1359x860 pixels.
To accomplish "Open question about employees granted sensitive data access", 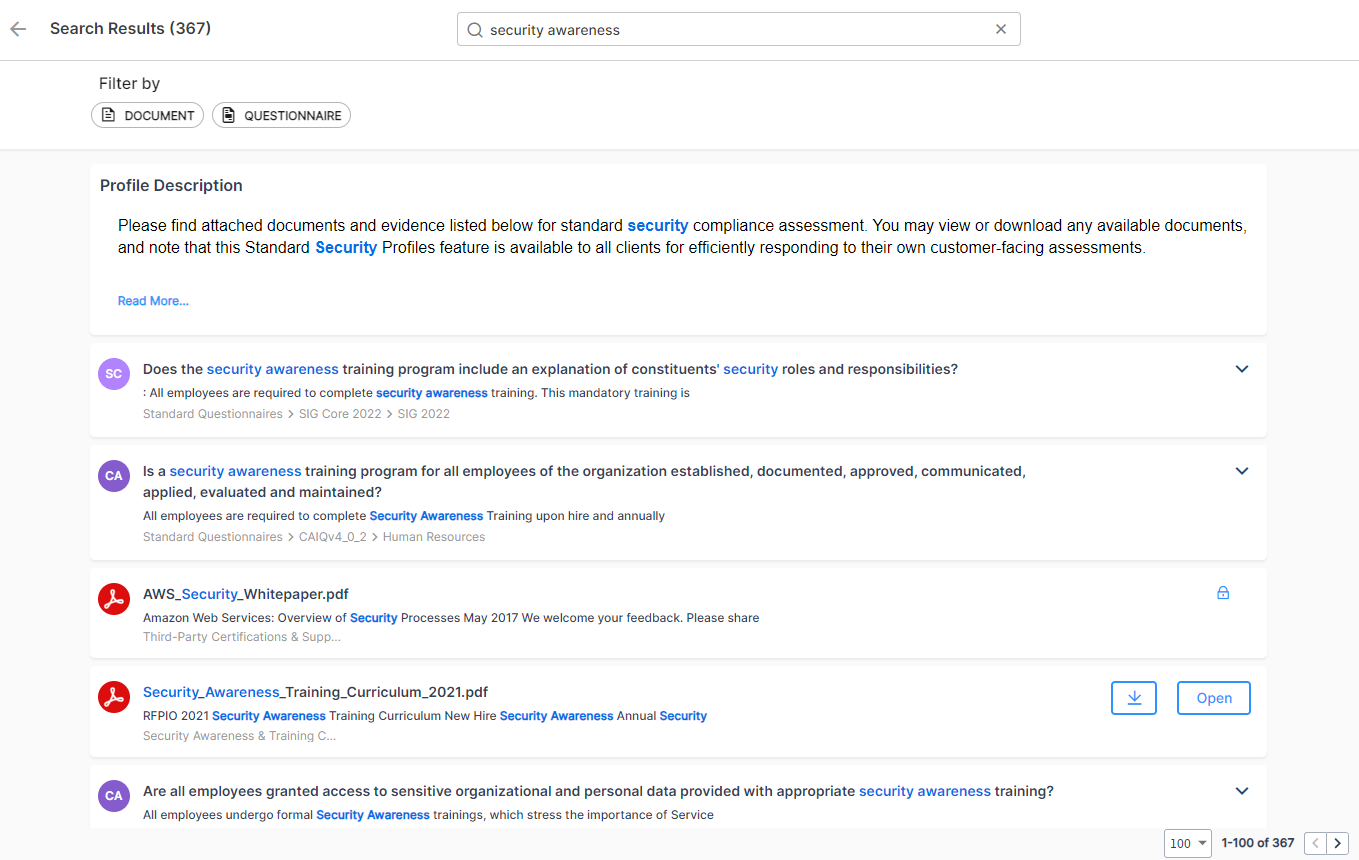I will (x=598, y=791).
